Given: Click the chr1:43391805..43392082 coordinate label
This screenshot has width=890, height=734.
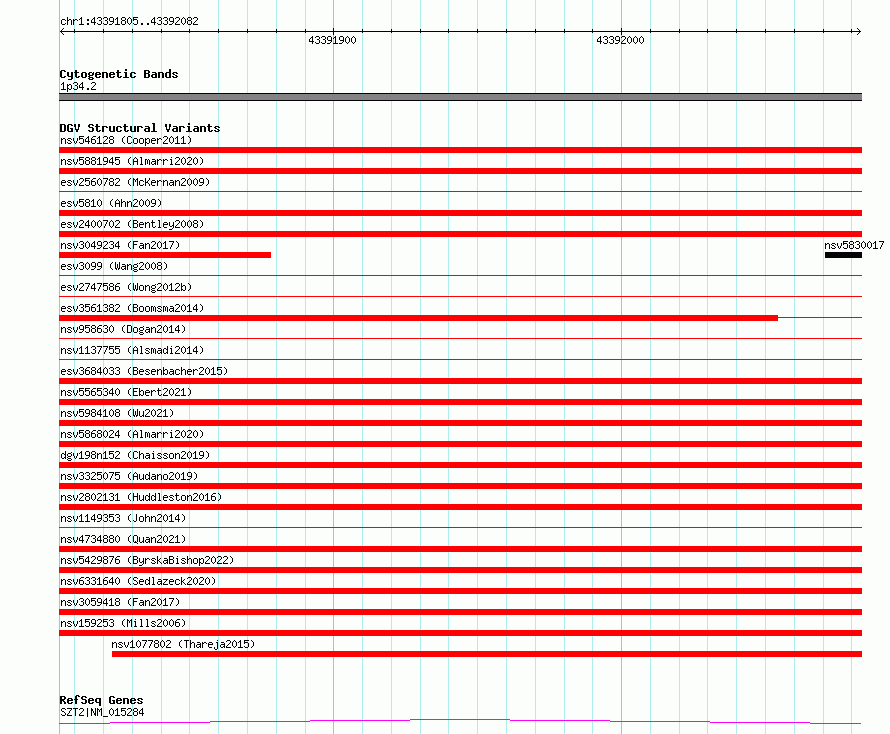Looking at the screenshot, I should [x=129, y=21].
